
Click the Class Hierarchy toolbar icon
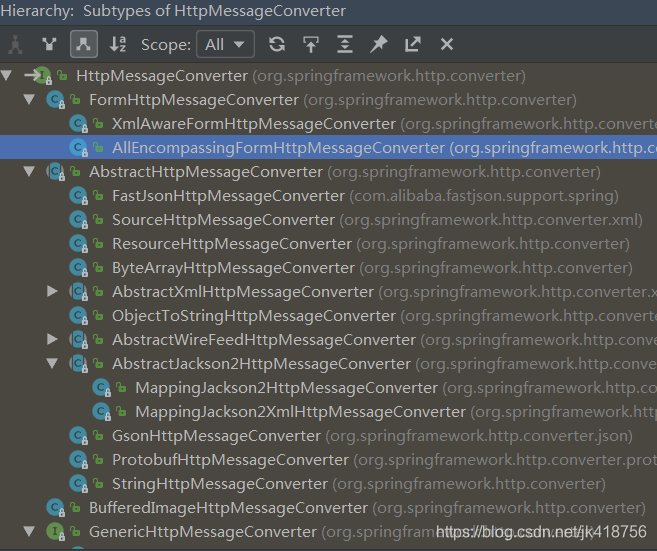(x=16, y=44)
